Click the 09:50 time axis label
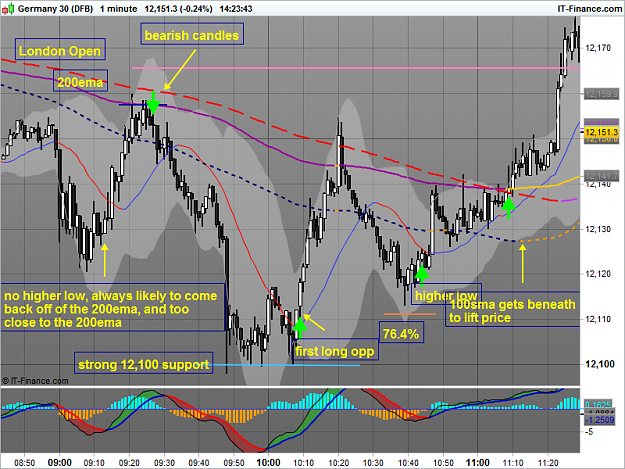 [234, 463]
